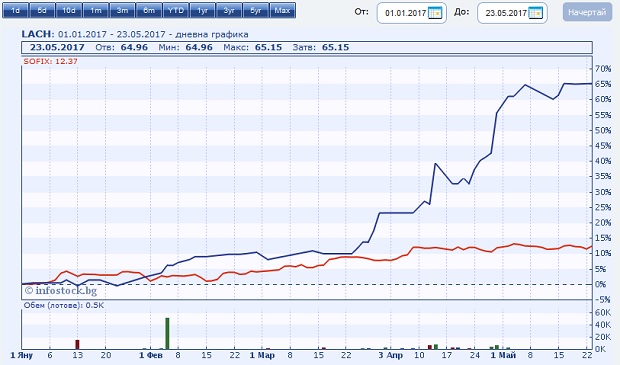
Task: Click the tall green volume bar in February
Action: pyautogui.click(x=167, y=333)
